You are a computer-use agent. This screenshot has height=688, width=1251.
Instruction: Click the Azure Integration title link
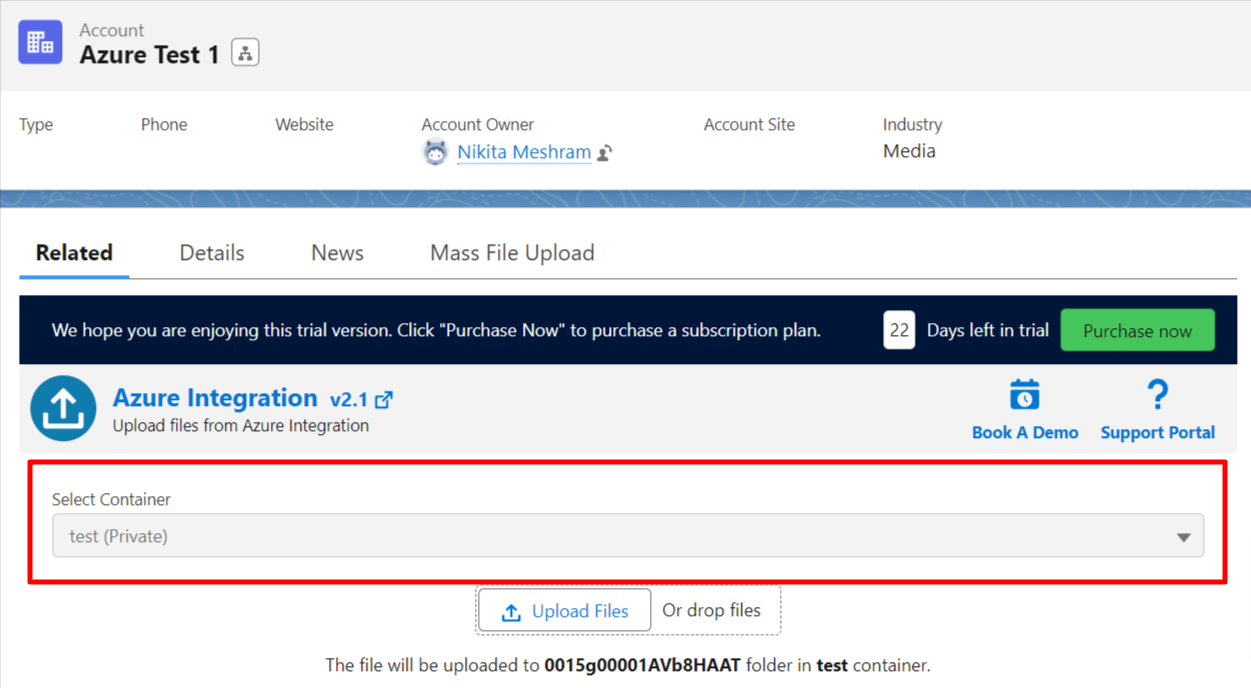point(215,398)
